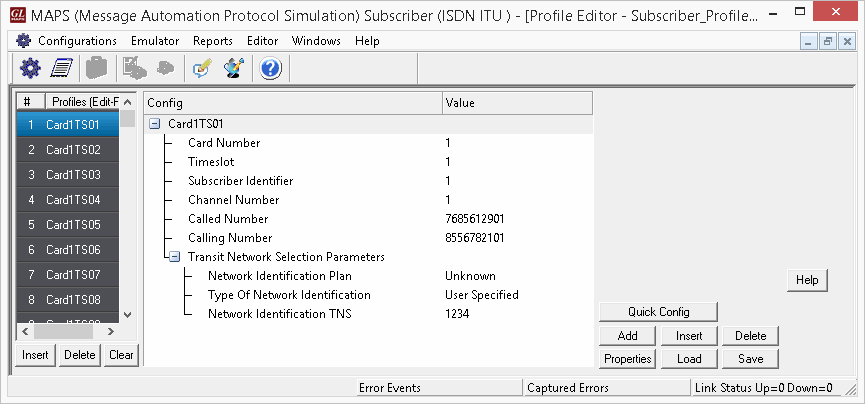Click the grayed briefcase toolbar icon
This screenshot has width=865, height=404.
(x=97, y=68)
